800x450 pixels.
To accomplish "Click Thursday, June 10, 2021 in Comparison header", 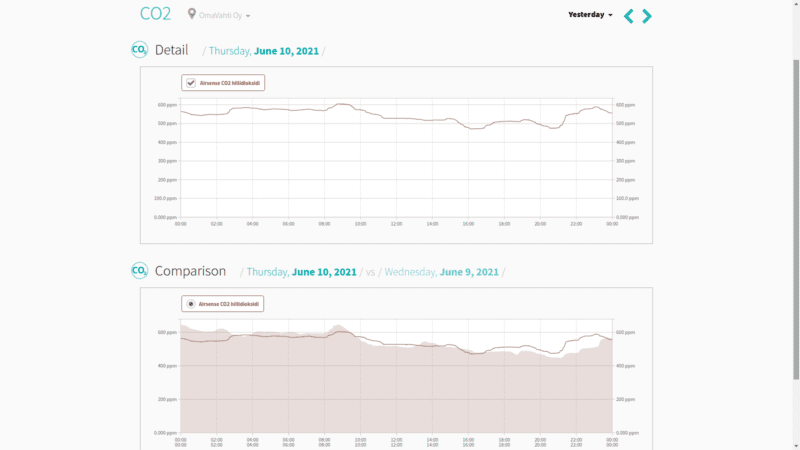I will point(301,272).
